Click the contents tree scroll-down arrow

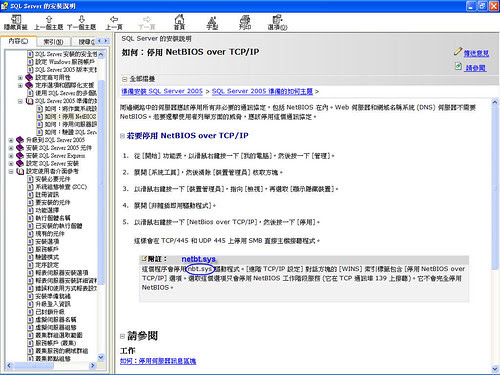click(101, 357)
